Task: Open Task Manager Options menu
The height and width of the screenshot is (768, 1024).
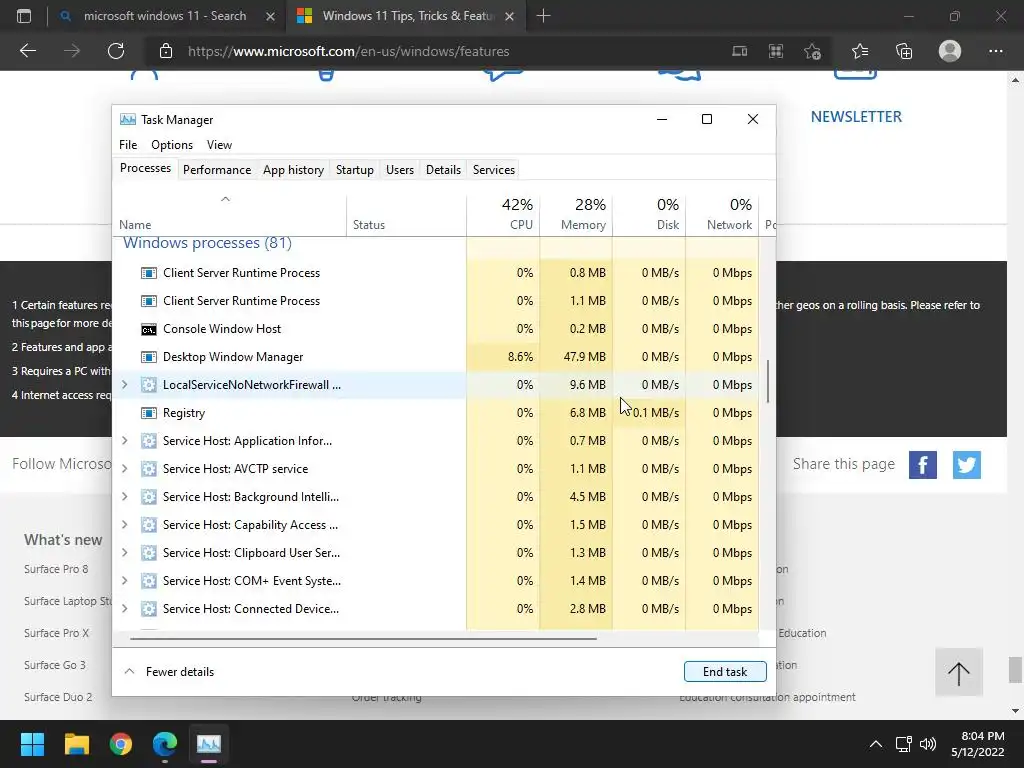Action: [172, 145]
